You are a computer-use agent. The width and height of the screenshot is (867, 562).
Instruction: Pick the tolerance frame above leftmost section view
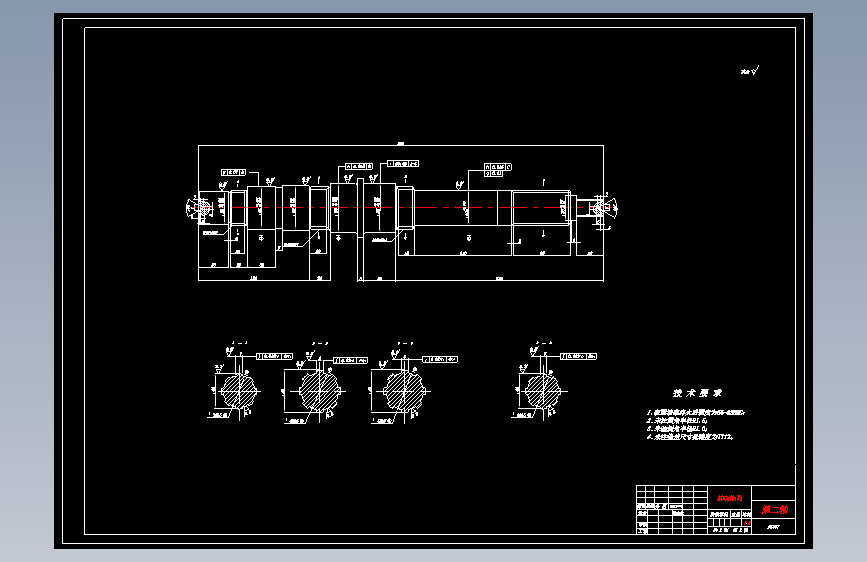[274, 356]
